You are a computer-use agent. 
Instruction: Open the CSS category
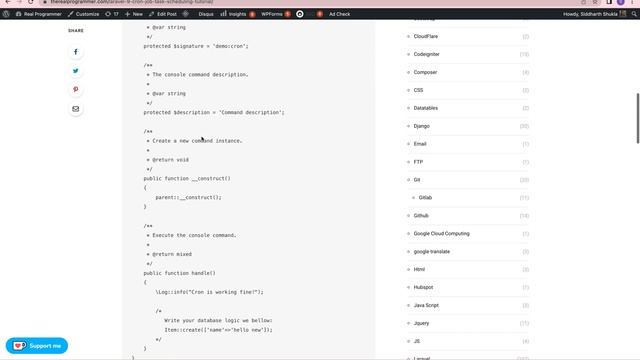pyautogui.click(x=418, y=90)
